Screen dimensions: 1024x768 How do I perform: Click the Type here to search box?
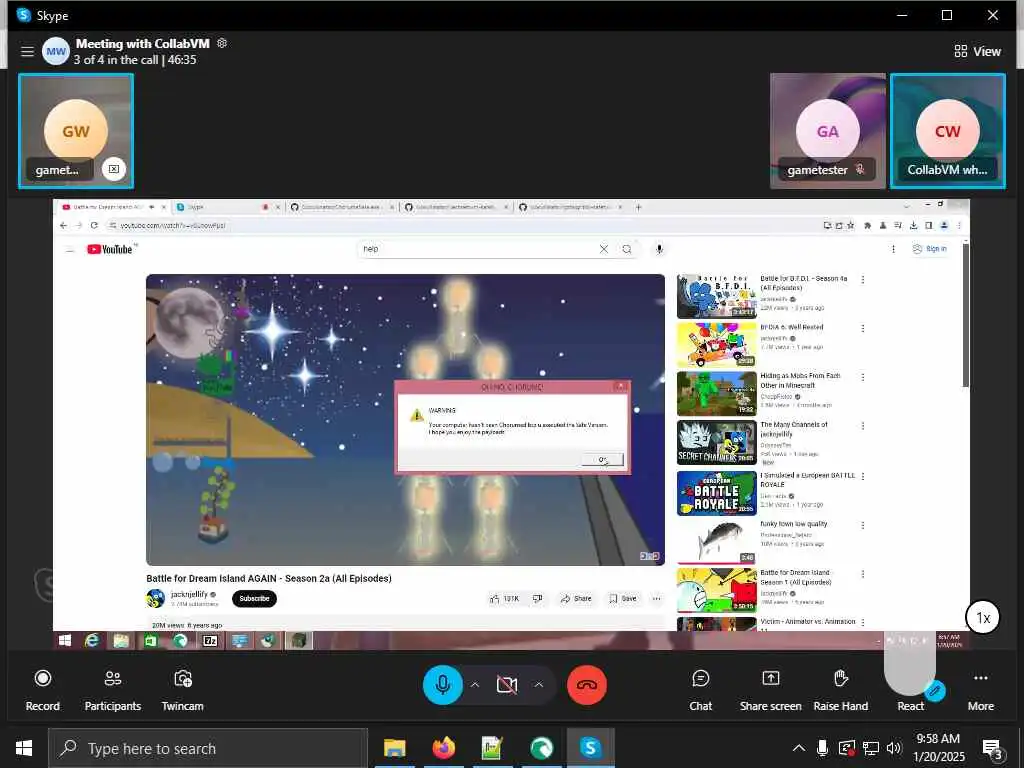(208, 748)
